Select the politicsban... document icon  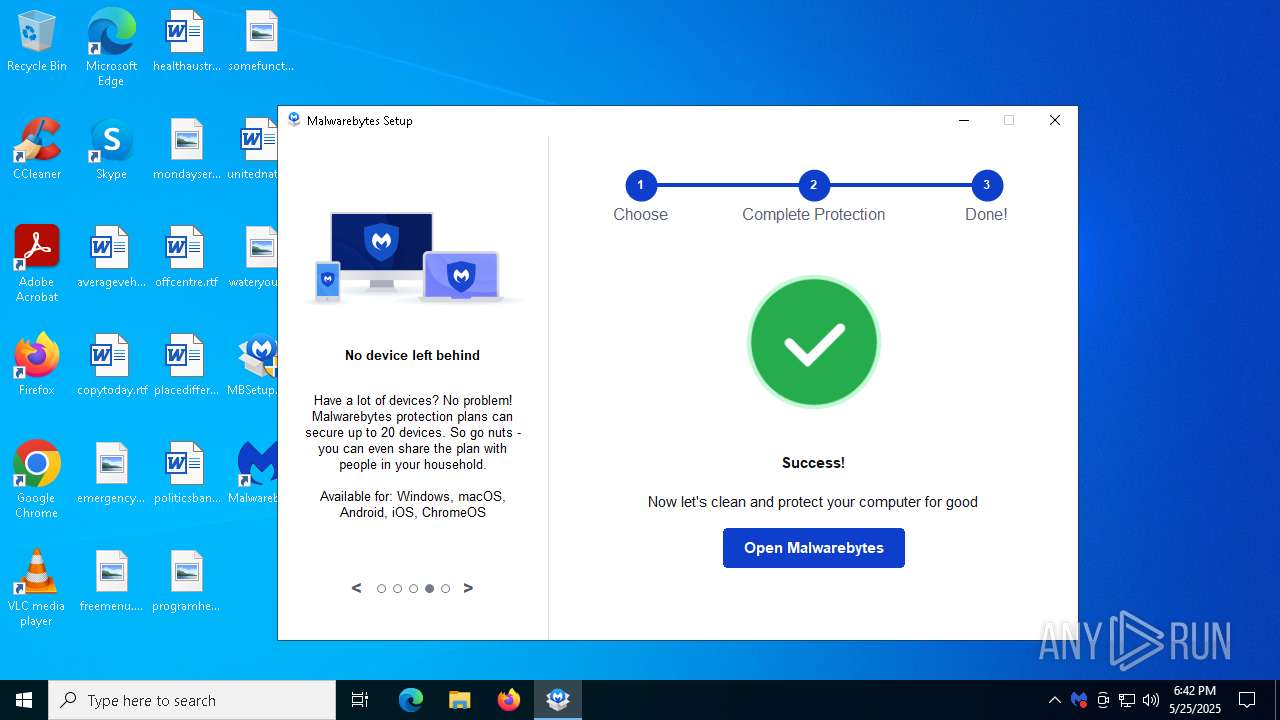186,474
